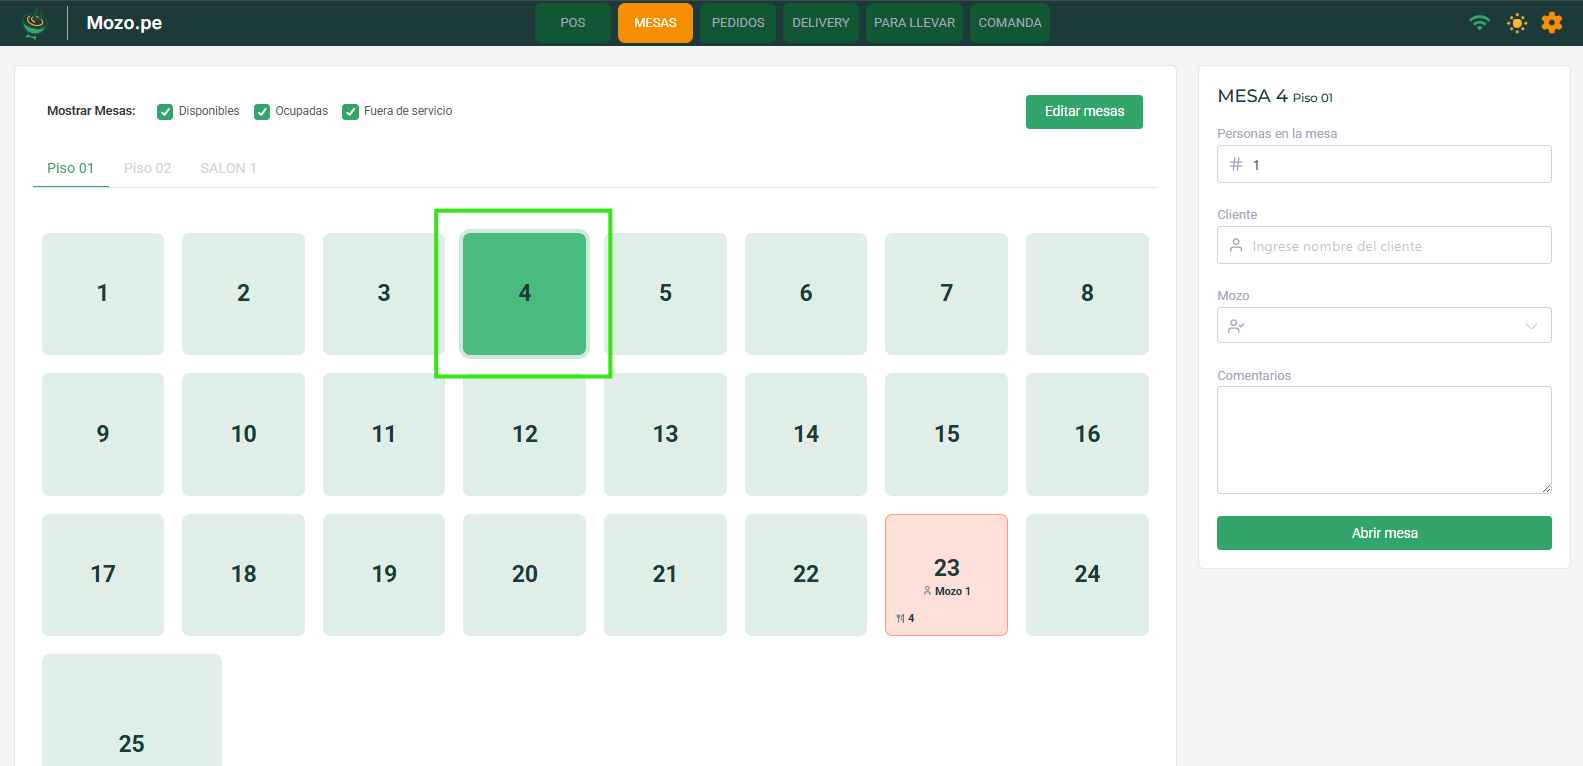The width and height of the screenshot is (1583, 766).
Task: Expand the Mozo dropdown arrow
Action: (x=1531, y=326)
